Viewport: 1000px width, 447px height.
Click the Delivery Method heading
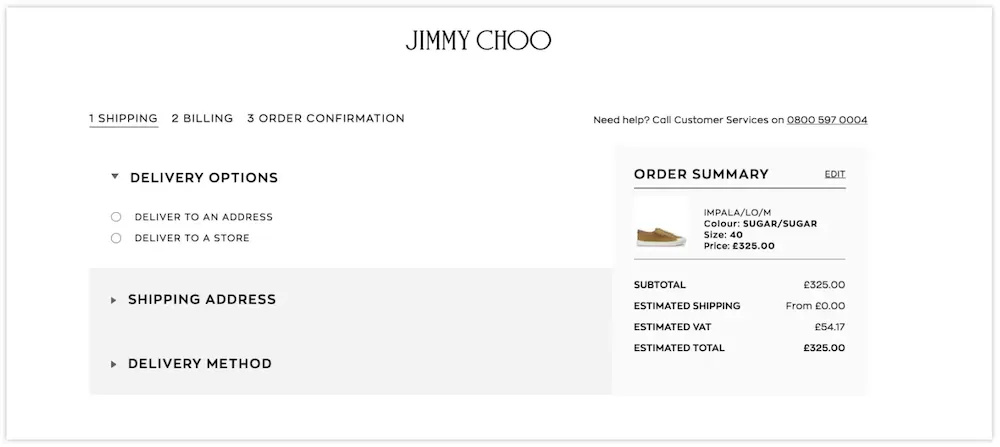coord(200,364)
